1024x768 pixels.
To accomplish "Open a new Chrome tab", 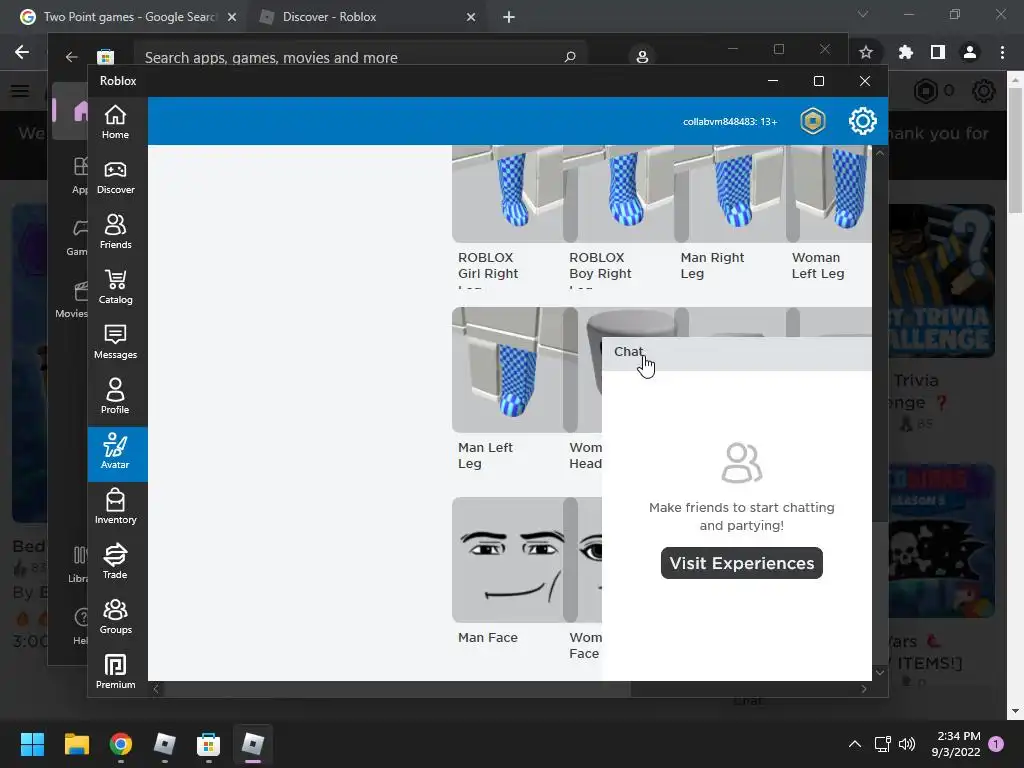I will [509, 17].
